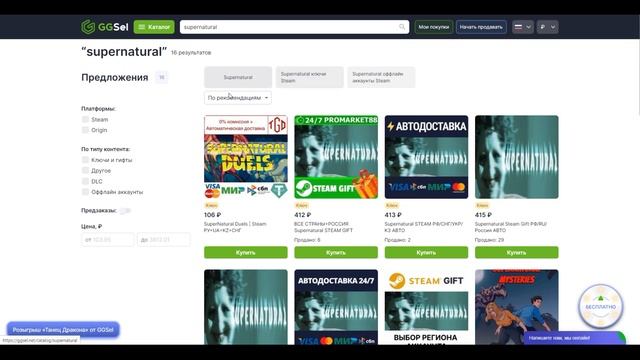Open ВСЕ СТРАНЫ+РОССИЯ Supernatural title link
Viewport: 640px width, 360px height.
[324, 227]
